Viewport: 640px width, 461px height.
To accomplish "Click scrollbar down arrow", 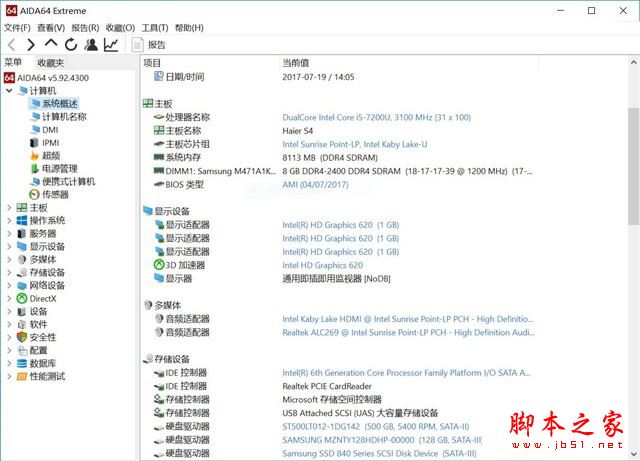I will [x=633, y=454].
